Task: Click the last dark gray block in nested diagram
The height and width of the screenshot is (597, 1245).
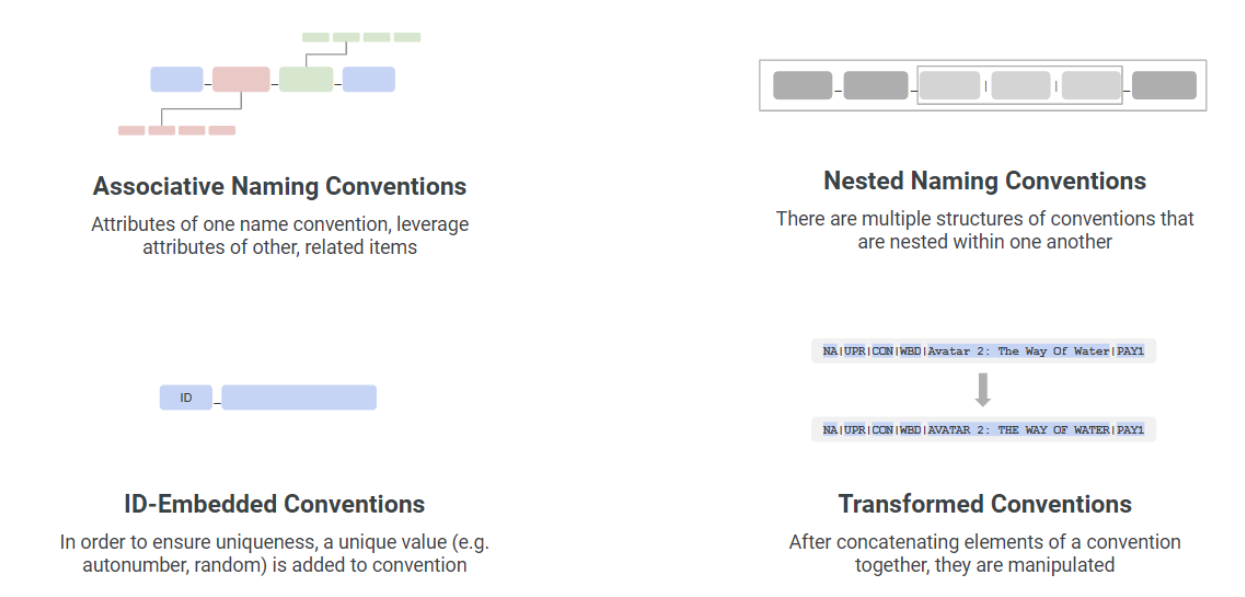Action: (1164, 86)
